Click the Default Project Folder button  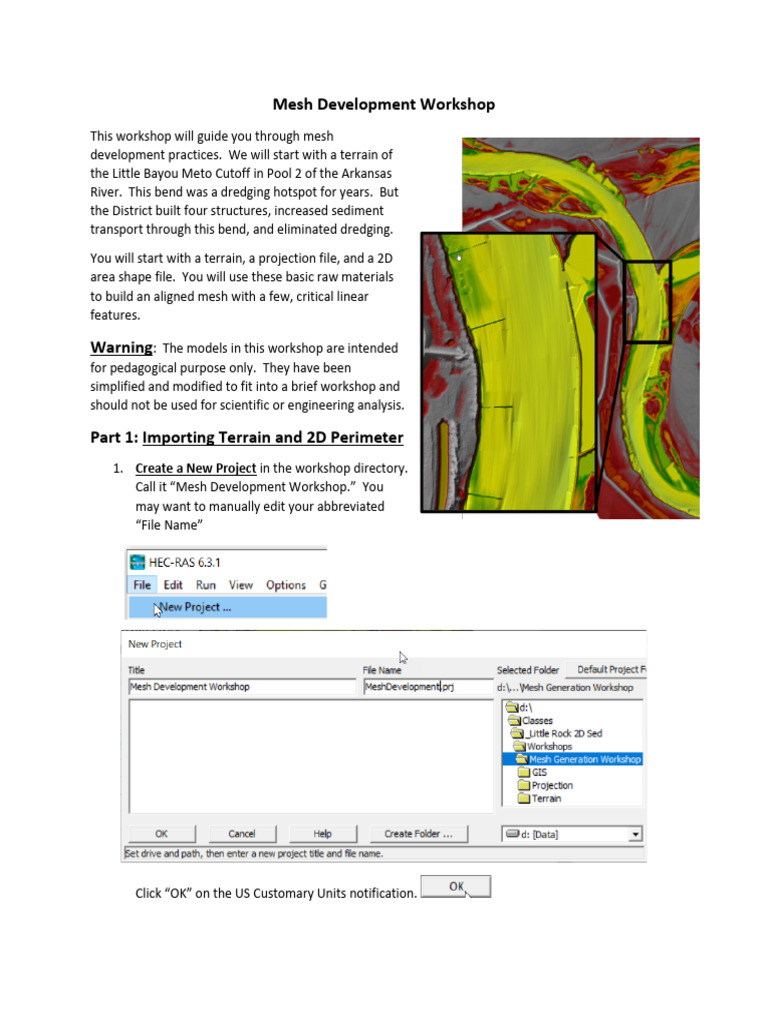pyautogui.click(x=605, y=669)
